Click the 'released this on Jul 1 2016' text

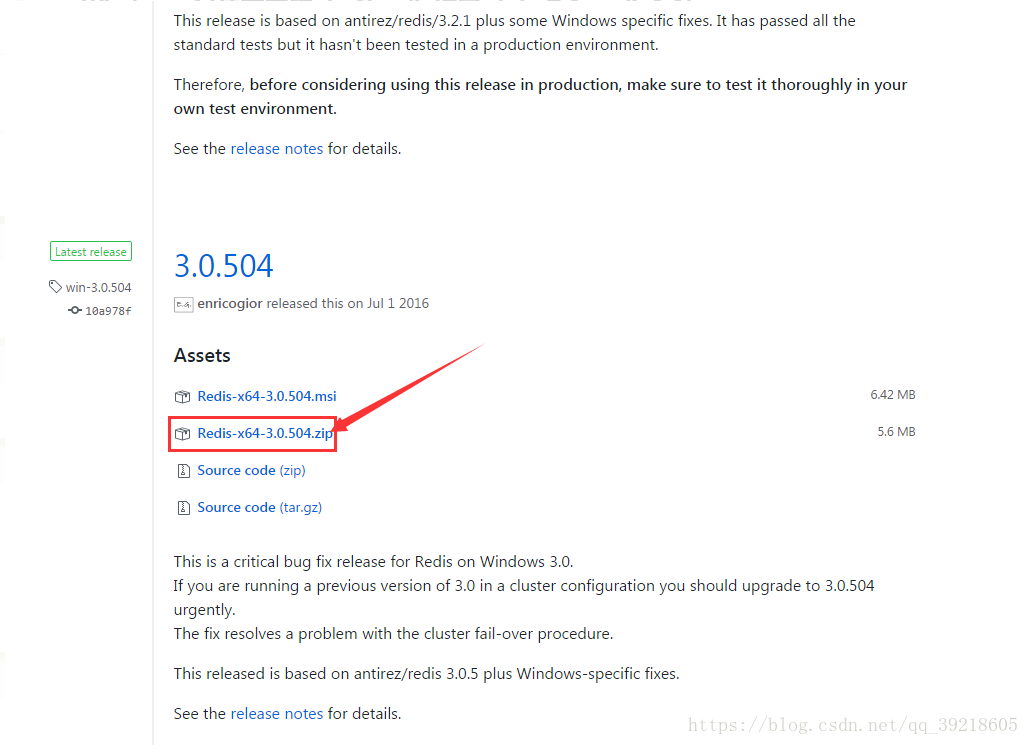(x=347, y=303)
